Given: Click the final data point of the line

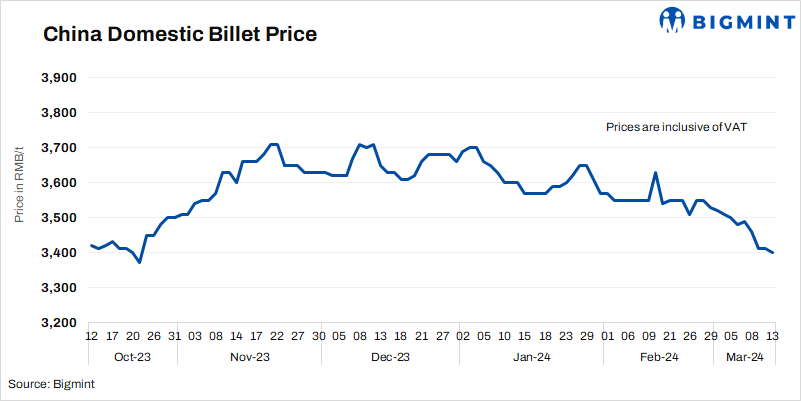Looking at the screenshot, I should point(771,253).
